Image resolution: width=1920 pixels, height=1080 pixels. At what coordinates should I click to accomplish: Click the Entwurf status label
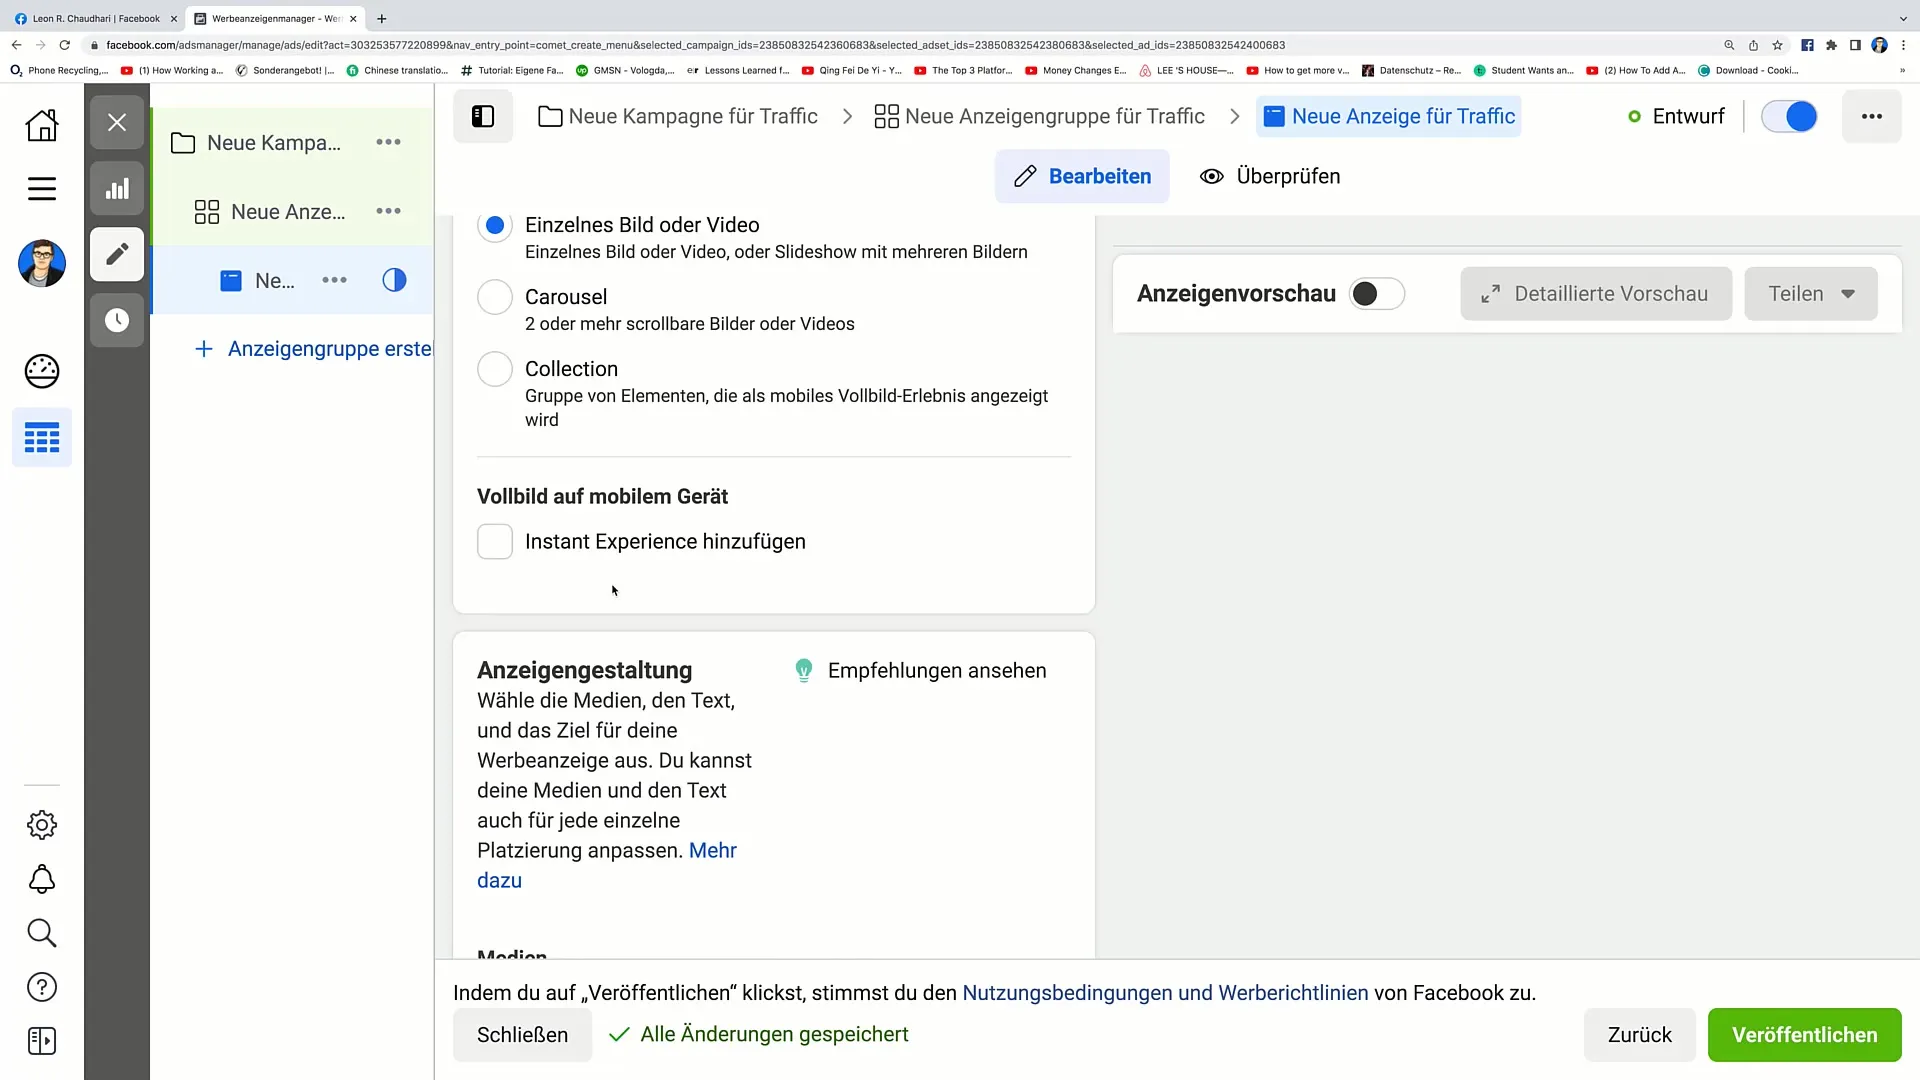(1688, 116)
